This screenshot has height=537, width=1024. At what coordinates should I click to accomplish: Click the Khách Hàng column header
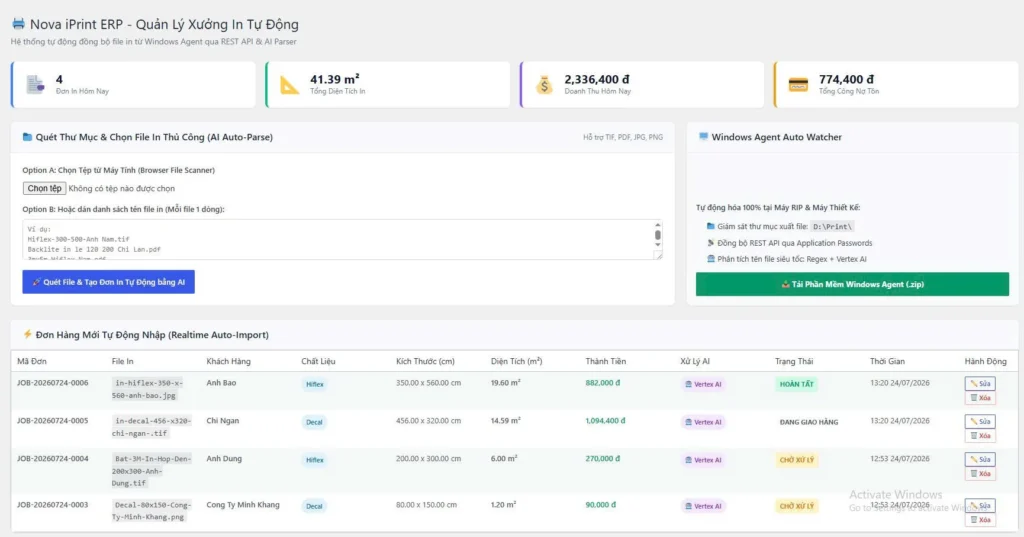229,361
